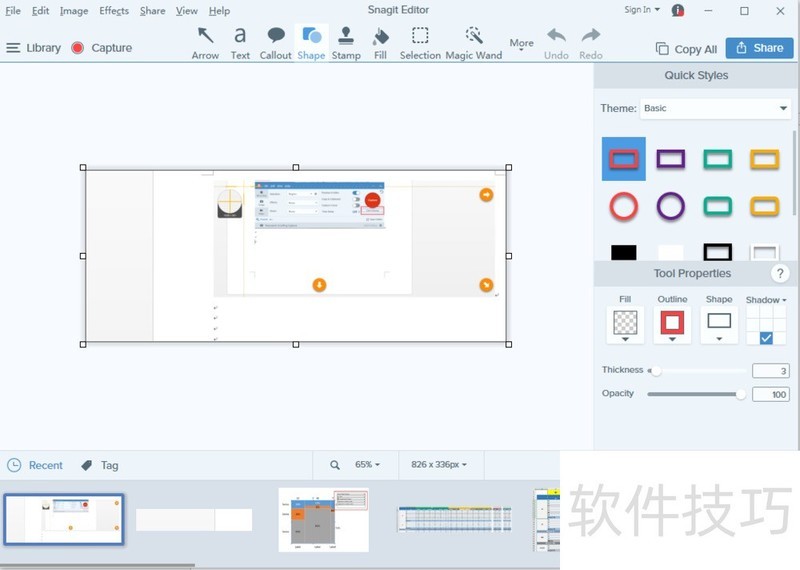The image size is (800, 570).
Task: Expand the 65% zoom level dropdown
Action: pos(367,465)
